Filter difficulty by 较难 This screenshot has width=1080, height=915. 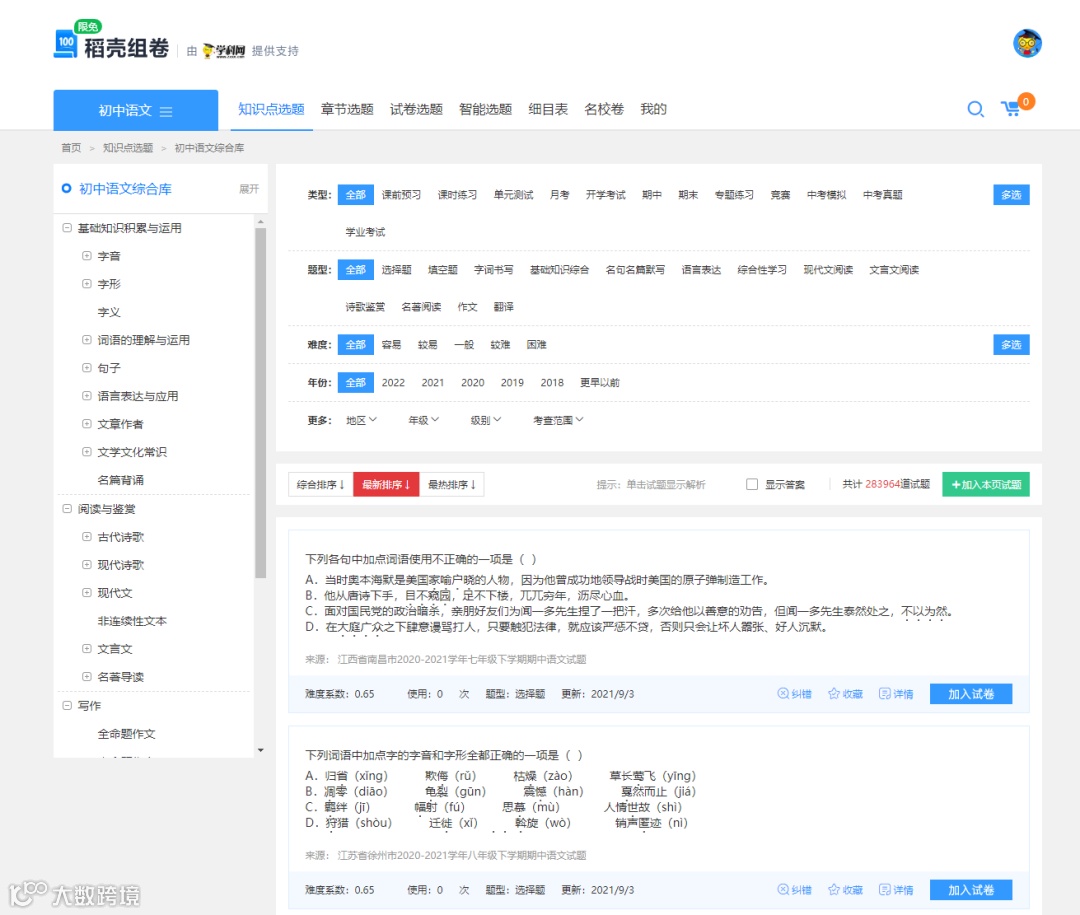[500, 345]
